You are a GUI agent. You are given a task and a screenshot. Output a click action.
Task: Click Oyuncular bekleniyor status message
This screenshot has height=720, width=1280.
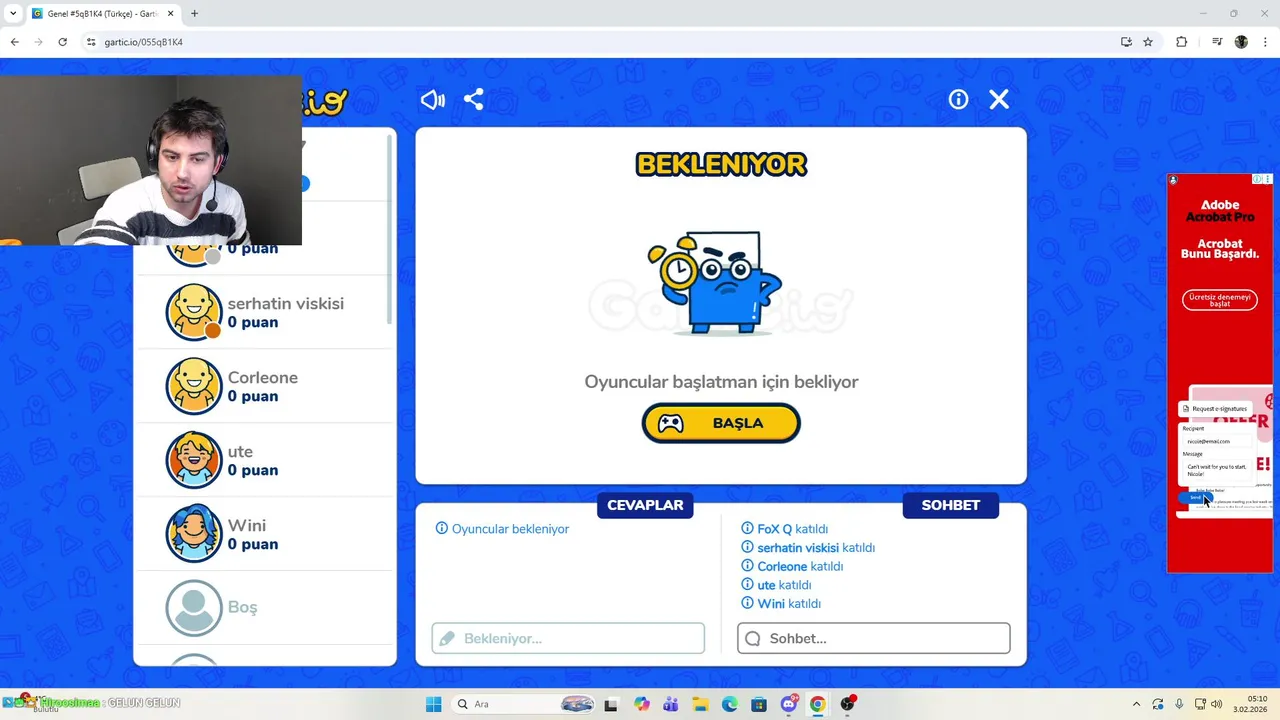[502, 529]
